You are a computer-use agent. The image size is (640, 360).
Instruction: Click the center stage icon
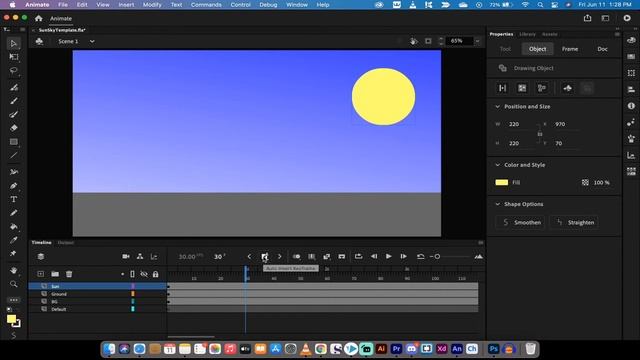(428, 41)
